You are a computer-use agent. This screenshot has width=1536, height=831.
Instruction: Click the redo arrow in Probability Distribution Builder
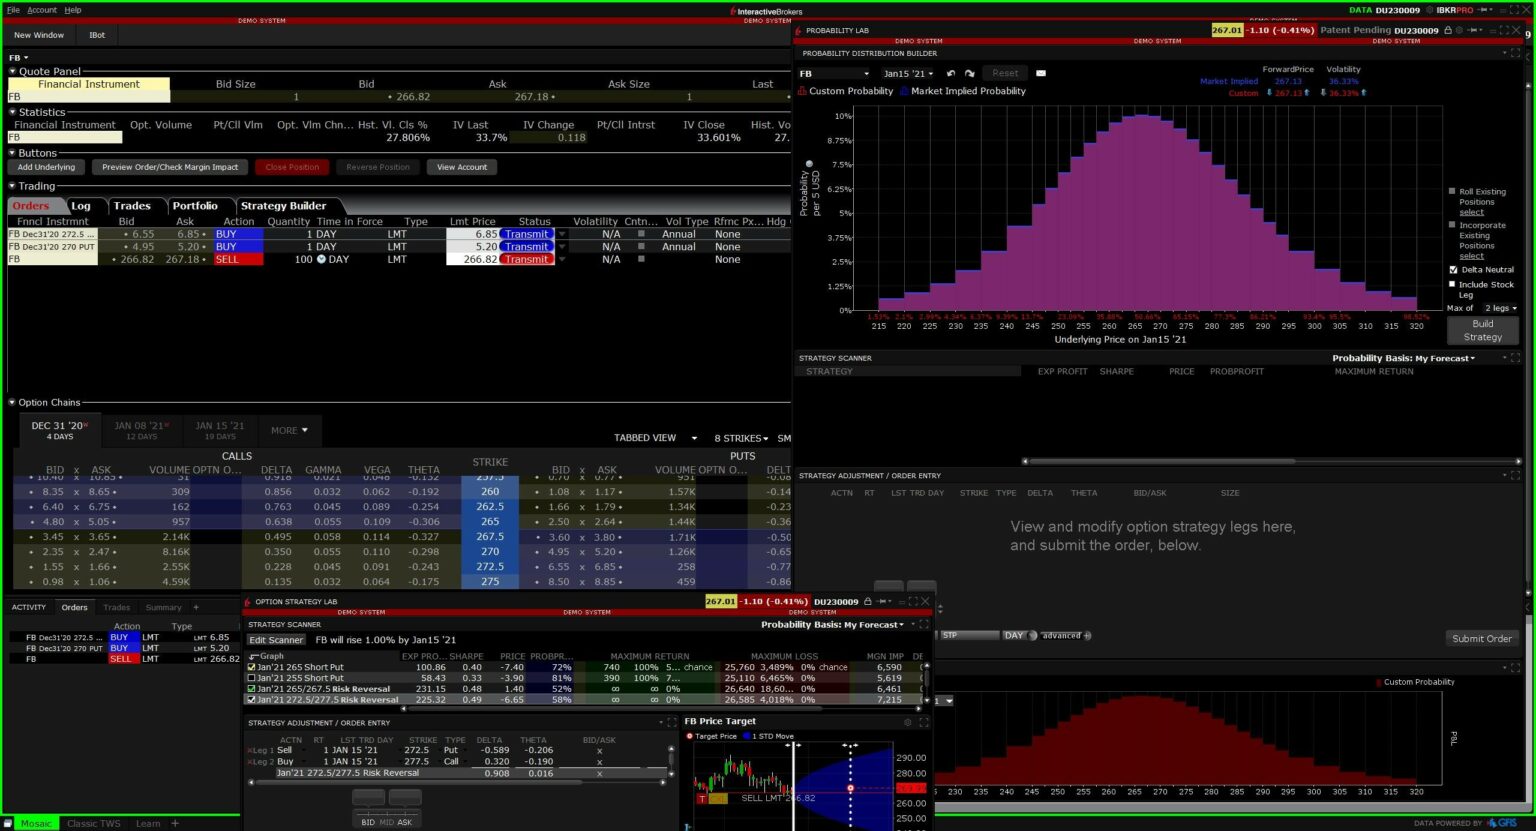[x=969, y=73]
